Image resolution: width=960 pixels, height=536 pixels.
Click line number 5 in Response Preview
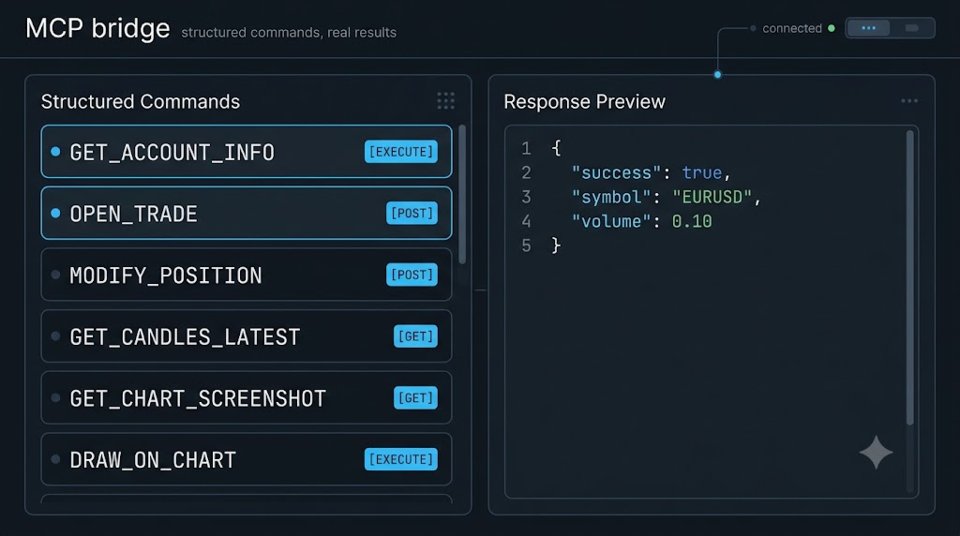pyautogui.click(x=526, y=246)
